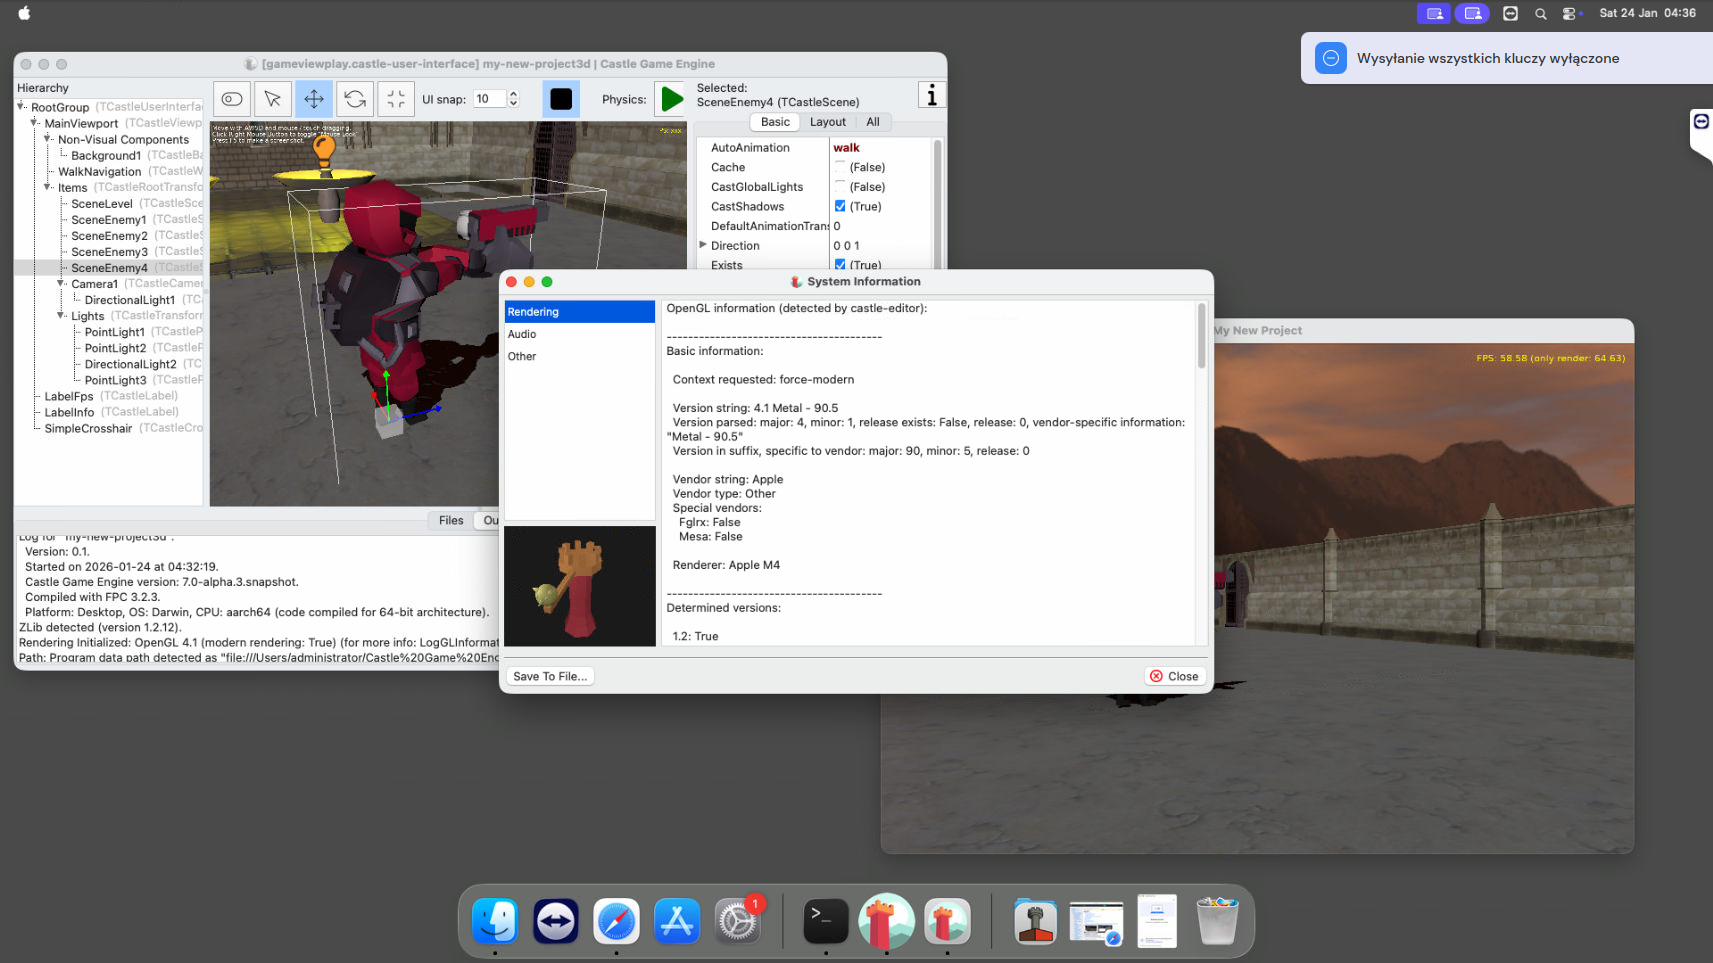Pick the Scale tool icon

coord(396,99)
